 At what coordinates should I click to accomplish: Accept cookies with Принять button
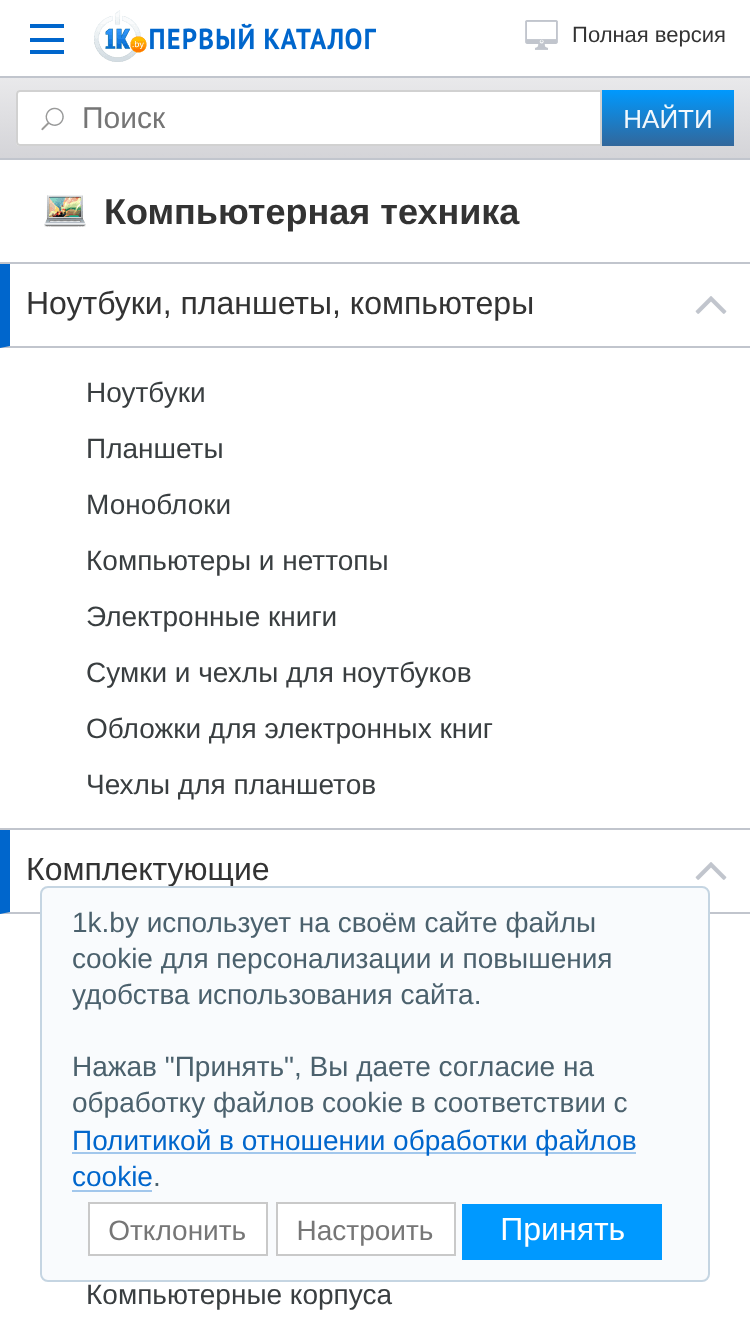(562, 1231)
